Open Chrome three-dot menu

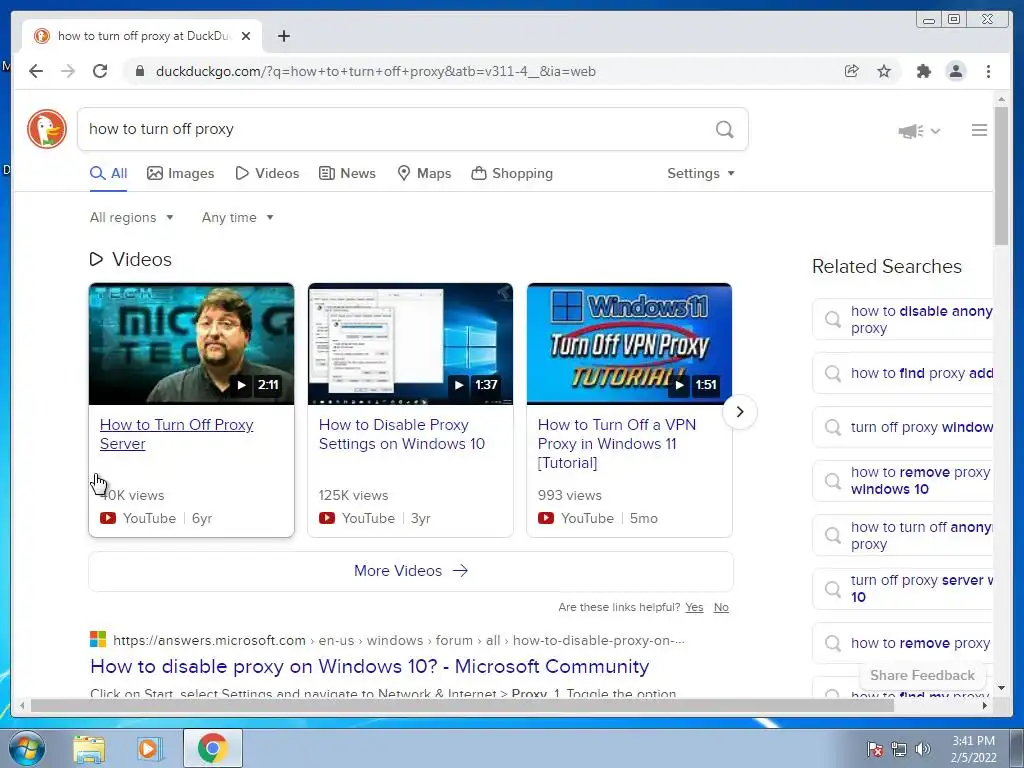tap(988, 71)
